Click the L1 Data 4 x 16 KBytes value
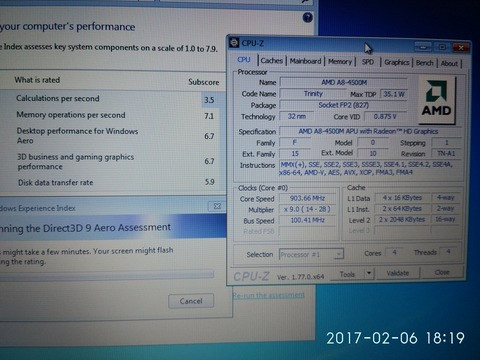The height and width of the screenshot is (360, 480). 402,198
